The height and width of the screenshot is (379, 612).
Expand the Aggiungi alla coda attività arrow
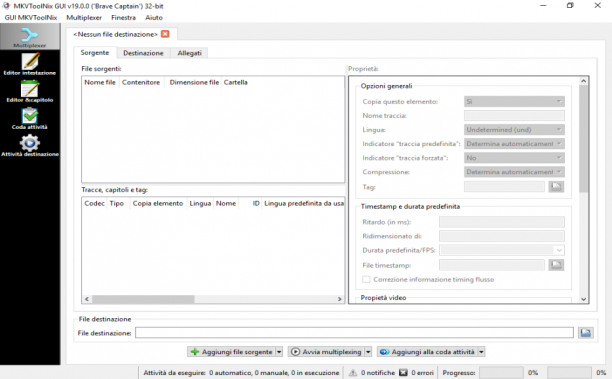[x=481, y=352]
